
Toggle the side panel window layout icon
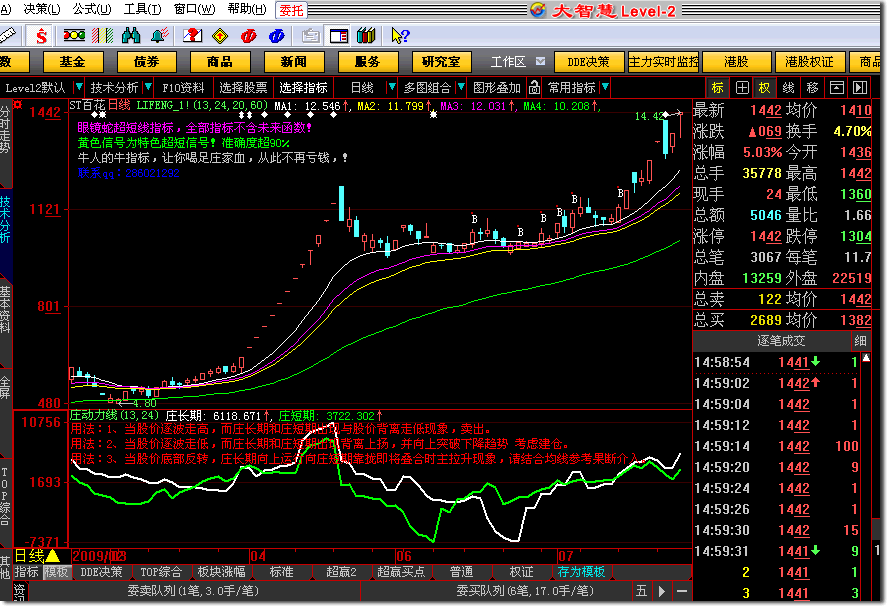[x=339, y=36]
